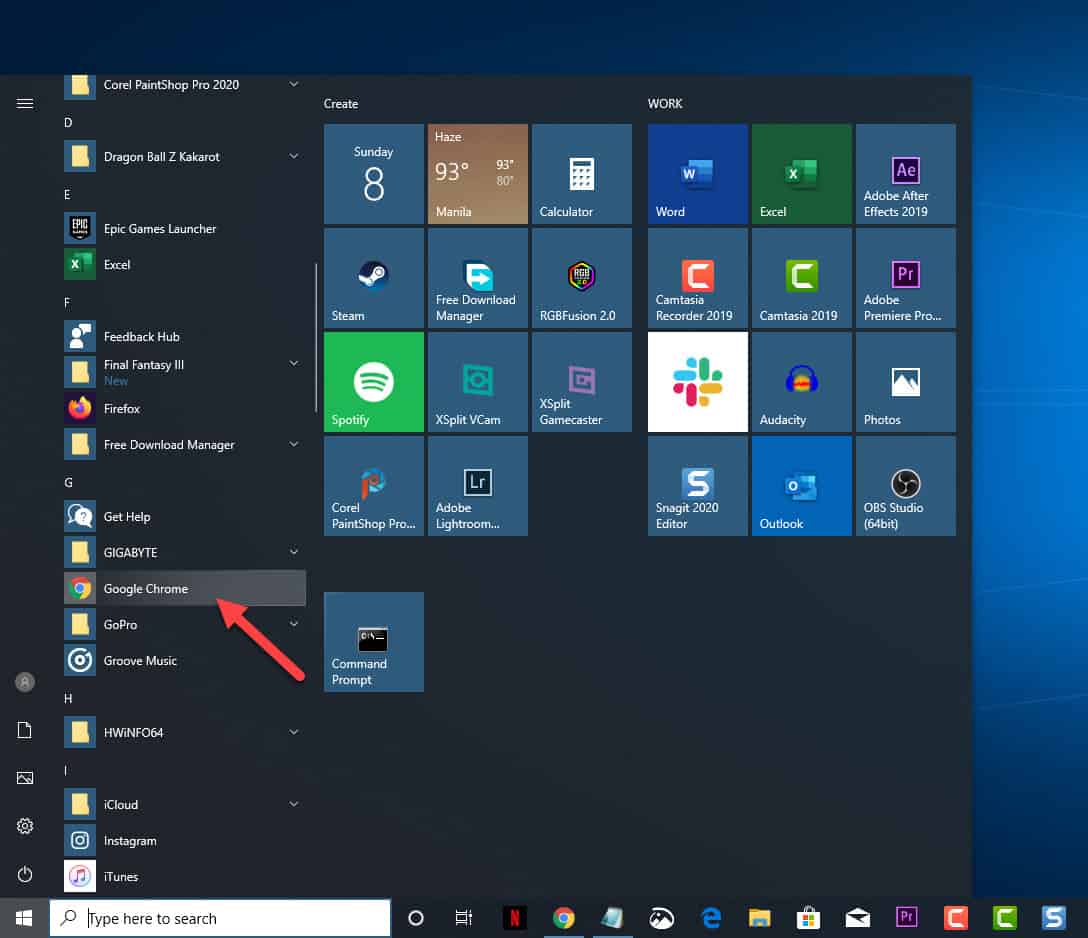Launch Adobe After Effects 2019 tile
The height and width of the screenshot is (938, 1088).
point(906,173)
